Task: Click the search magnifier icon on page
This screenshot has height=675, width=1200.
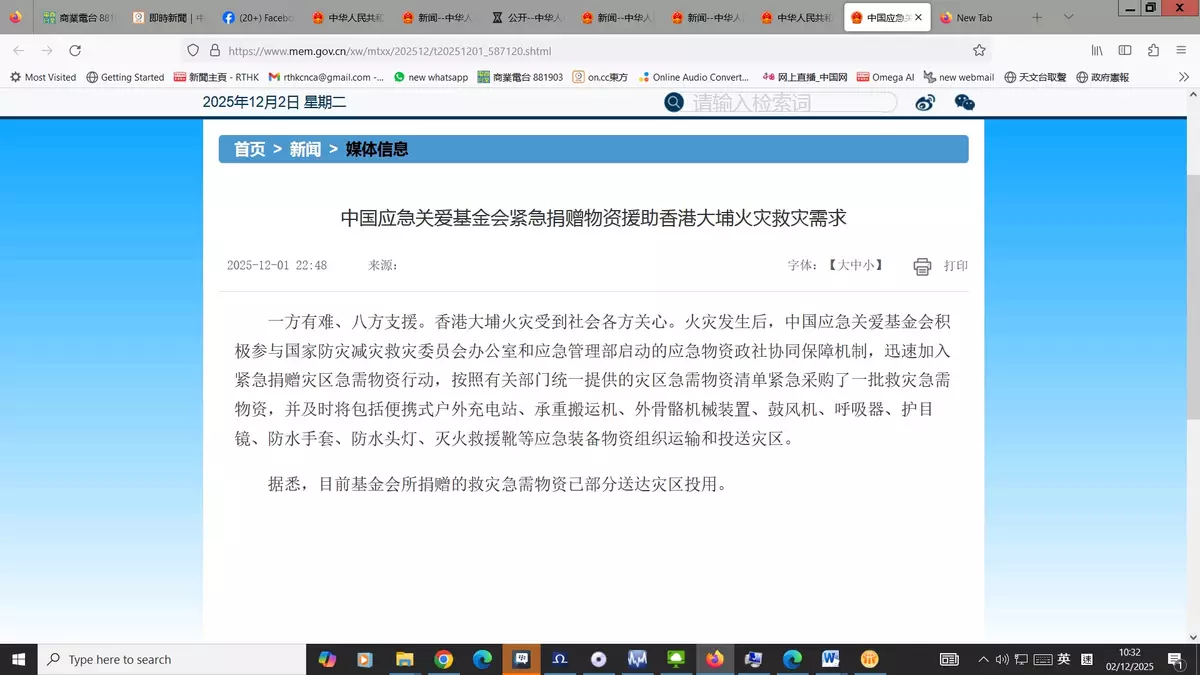Action: [x=674, y=102]
